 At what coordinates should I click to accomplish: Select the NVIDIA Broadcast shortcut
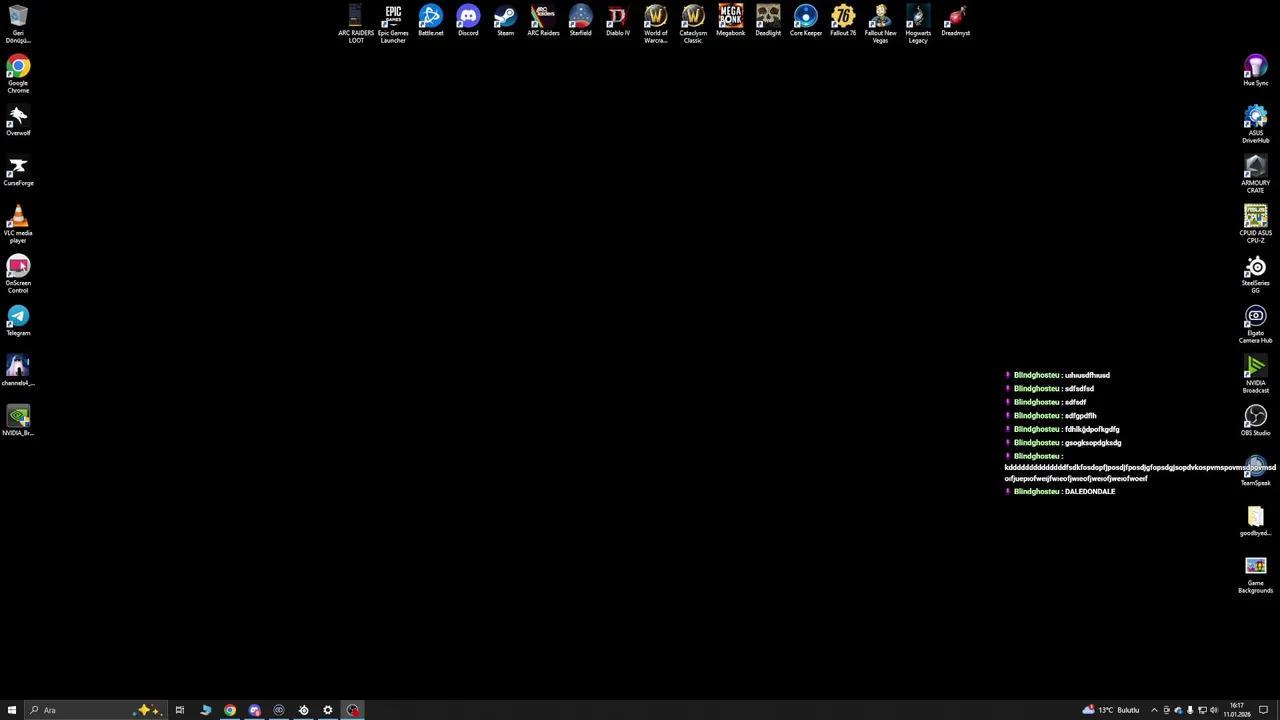coord(1255,374)
